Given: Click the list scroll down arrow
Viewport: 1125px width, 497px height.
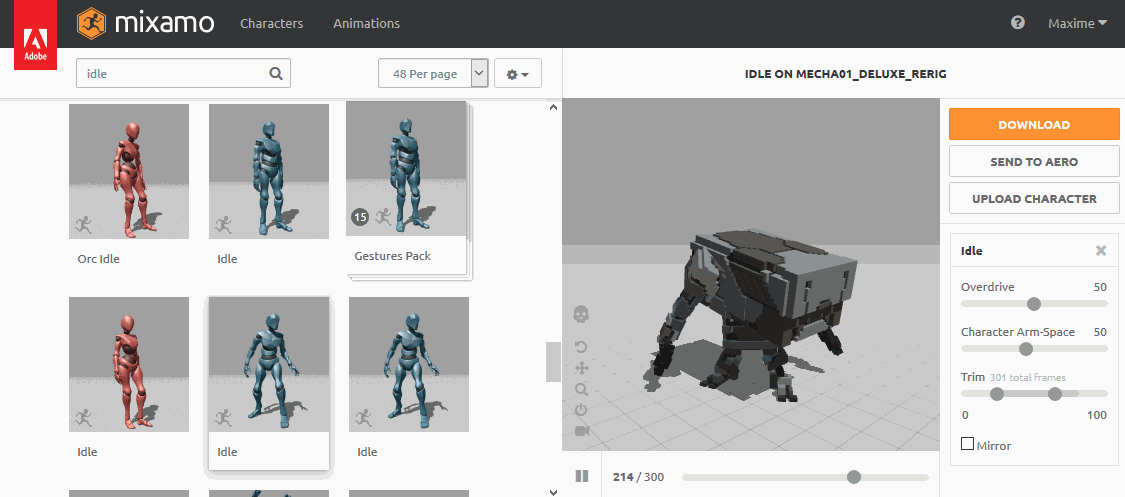Looking at the screenshot, I should pos(552,491).
